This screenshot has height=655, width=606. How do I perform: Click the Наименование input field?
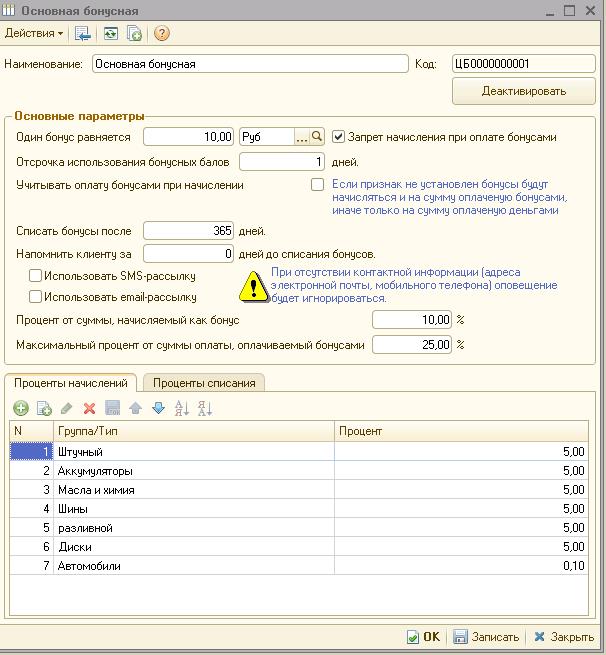250,64
